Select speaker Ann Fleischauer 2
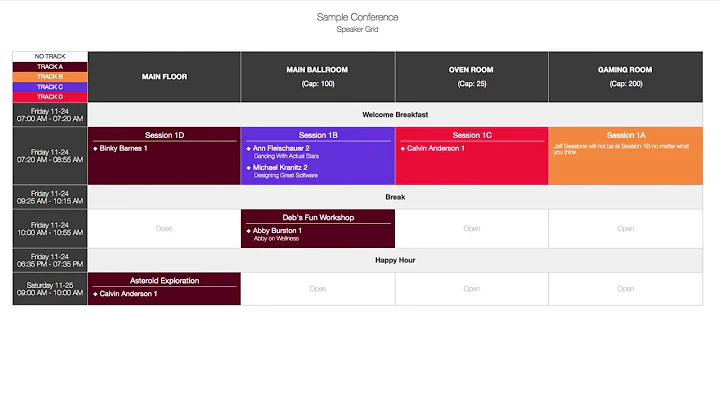 tap(281, 148)
